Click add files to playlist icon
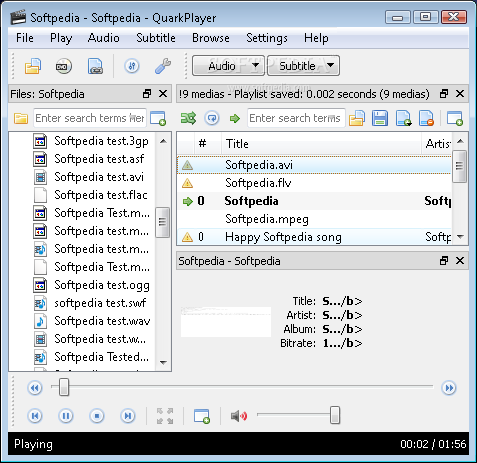Image resolution: width=477 pixels, height=463 pixels. coord(403,118)
